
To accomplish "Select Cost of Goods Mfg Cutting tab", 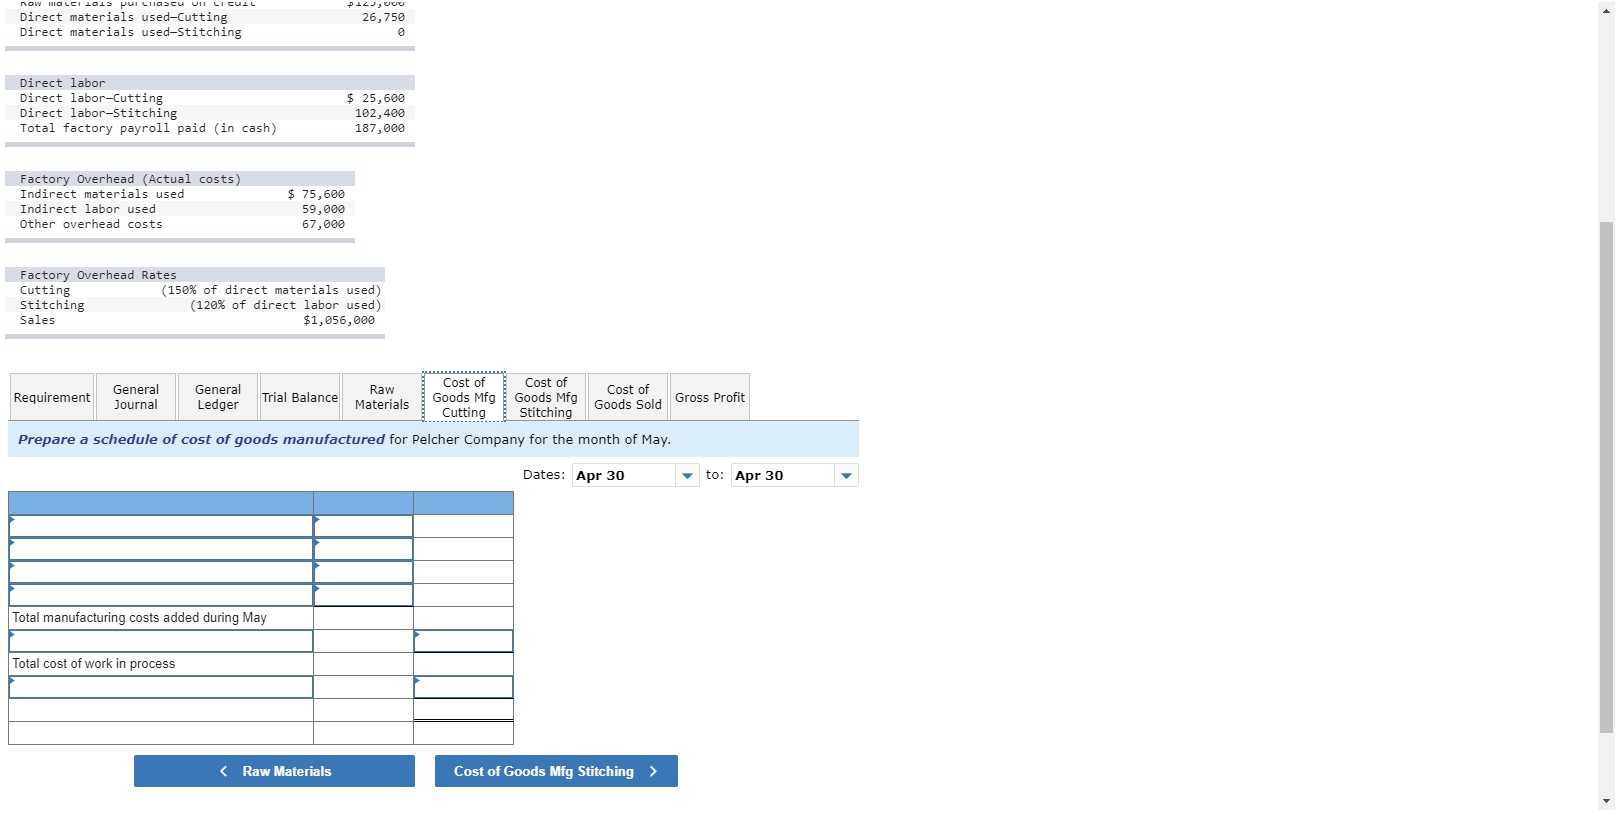I will tap(464, 397).
